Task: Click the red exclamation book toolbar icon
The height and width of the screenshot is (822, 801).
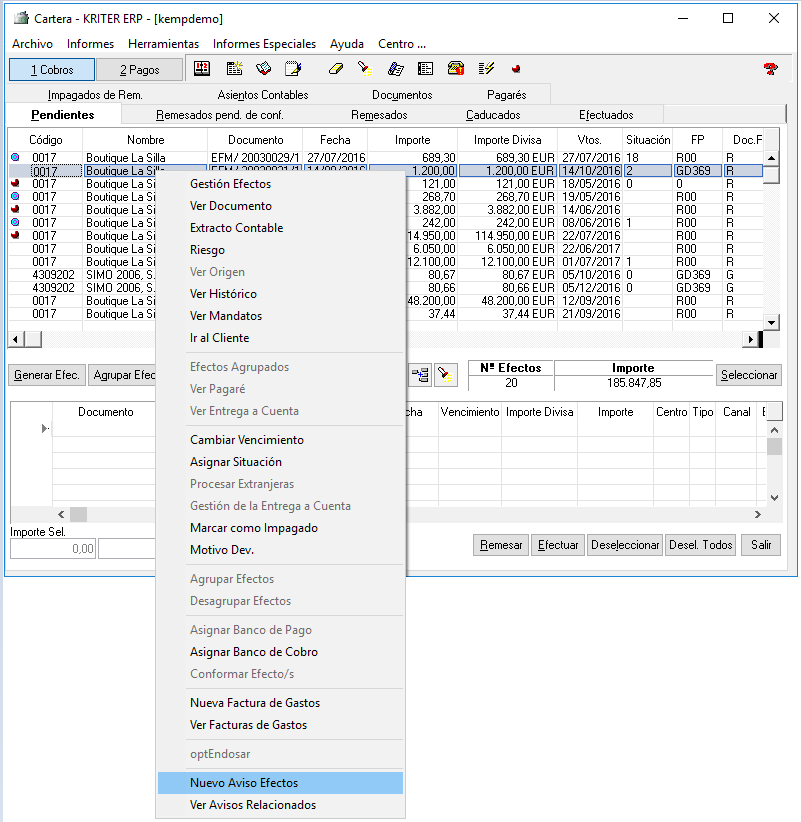Action: coord(202,69)
